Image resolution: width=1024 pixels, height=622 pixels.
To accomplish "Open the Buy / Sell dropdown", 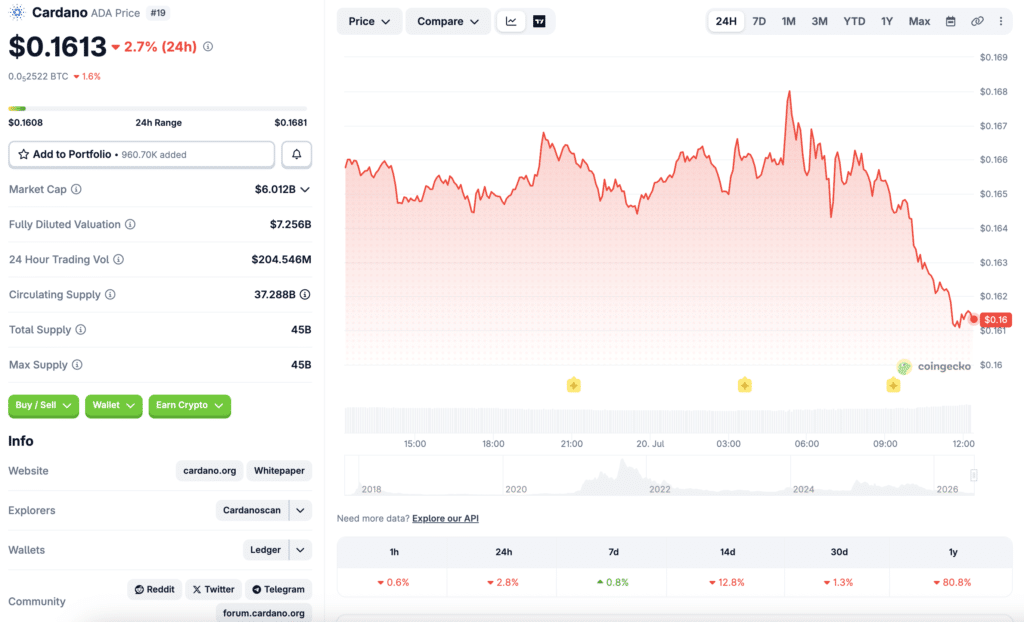I will click(43, 406).
